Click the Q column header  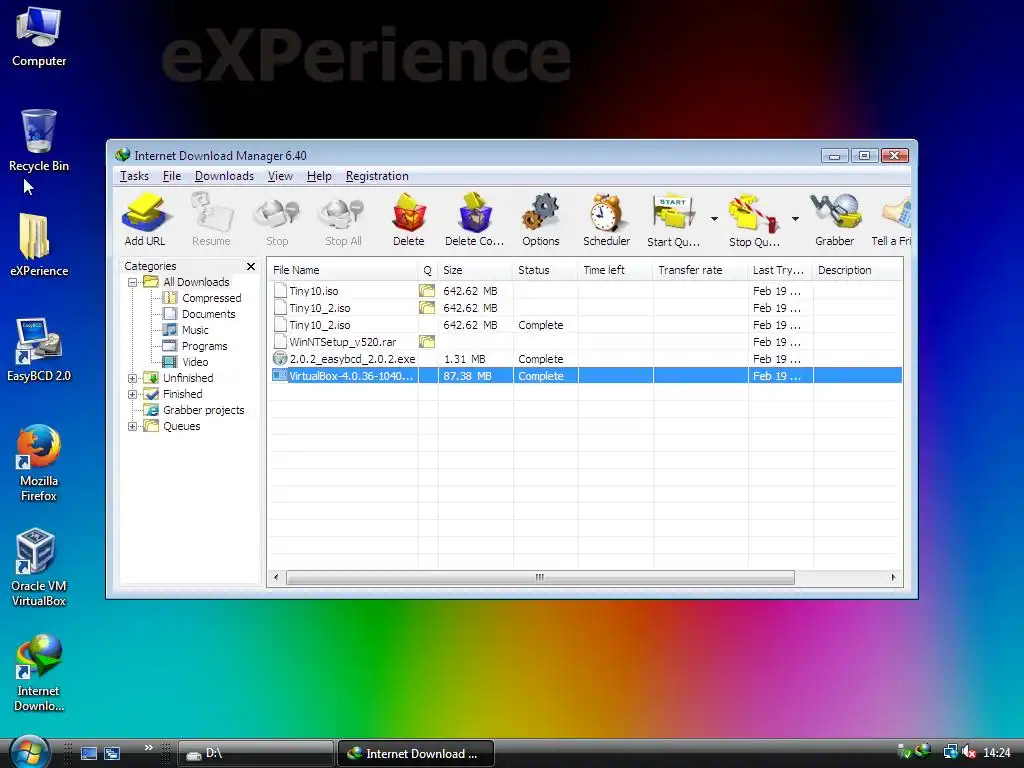coord(428,270)
